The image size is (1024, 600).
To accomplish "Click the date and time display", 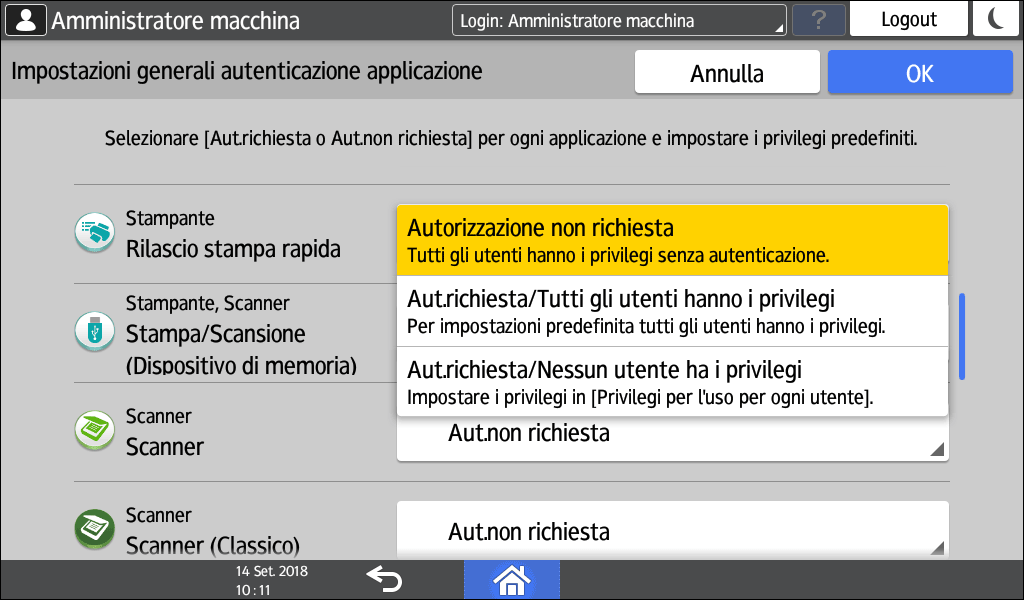I will click(x=271, y=580).
